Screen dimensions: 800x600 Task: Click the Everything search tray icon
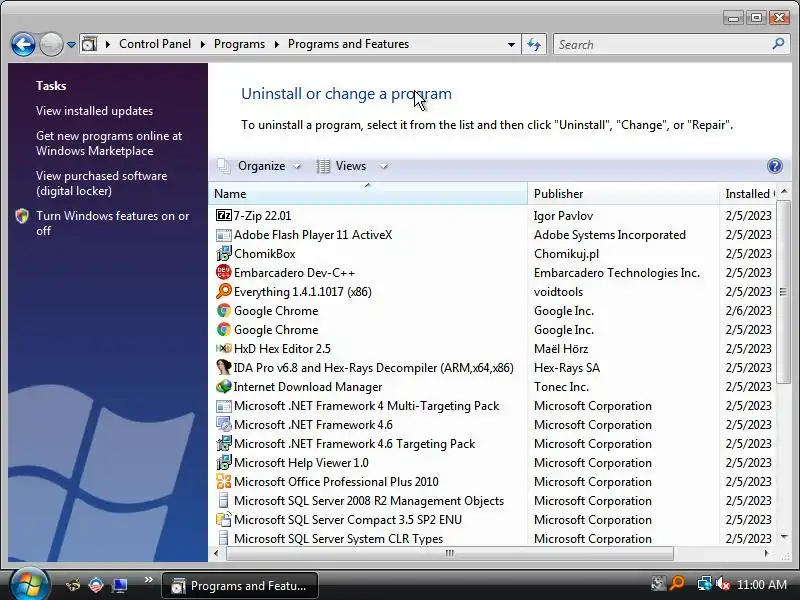(677, 584)
